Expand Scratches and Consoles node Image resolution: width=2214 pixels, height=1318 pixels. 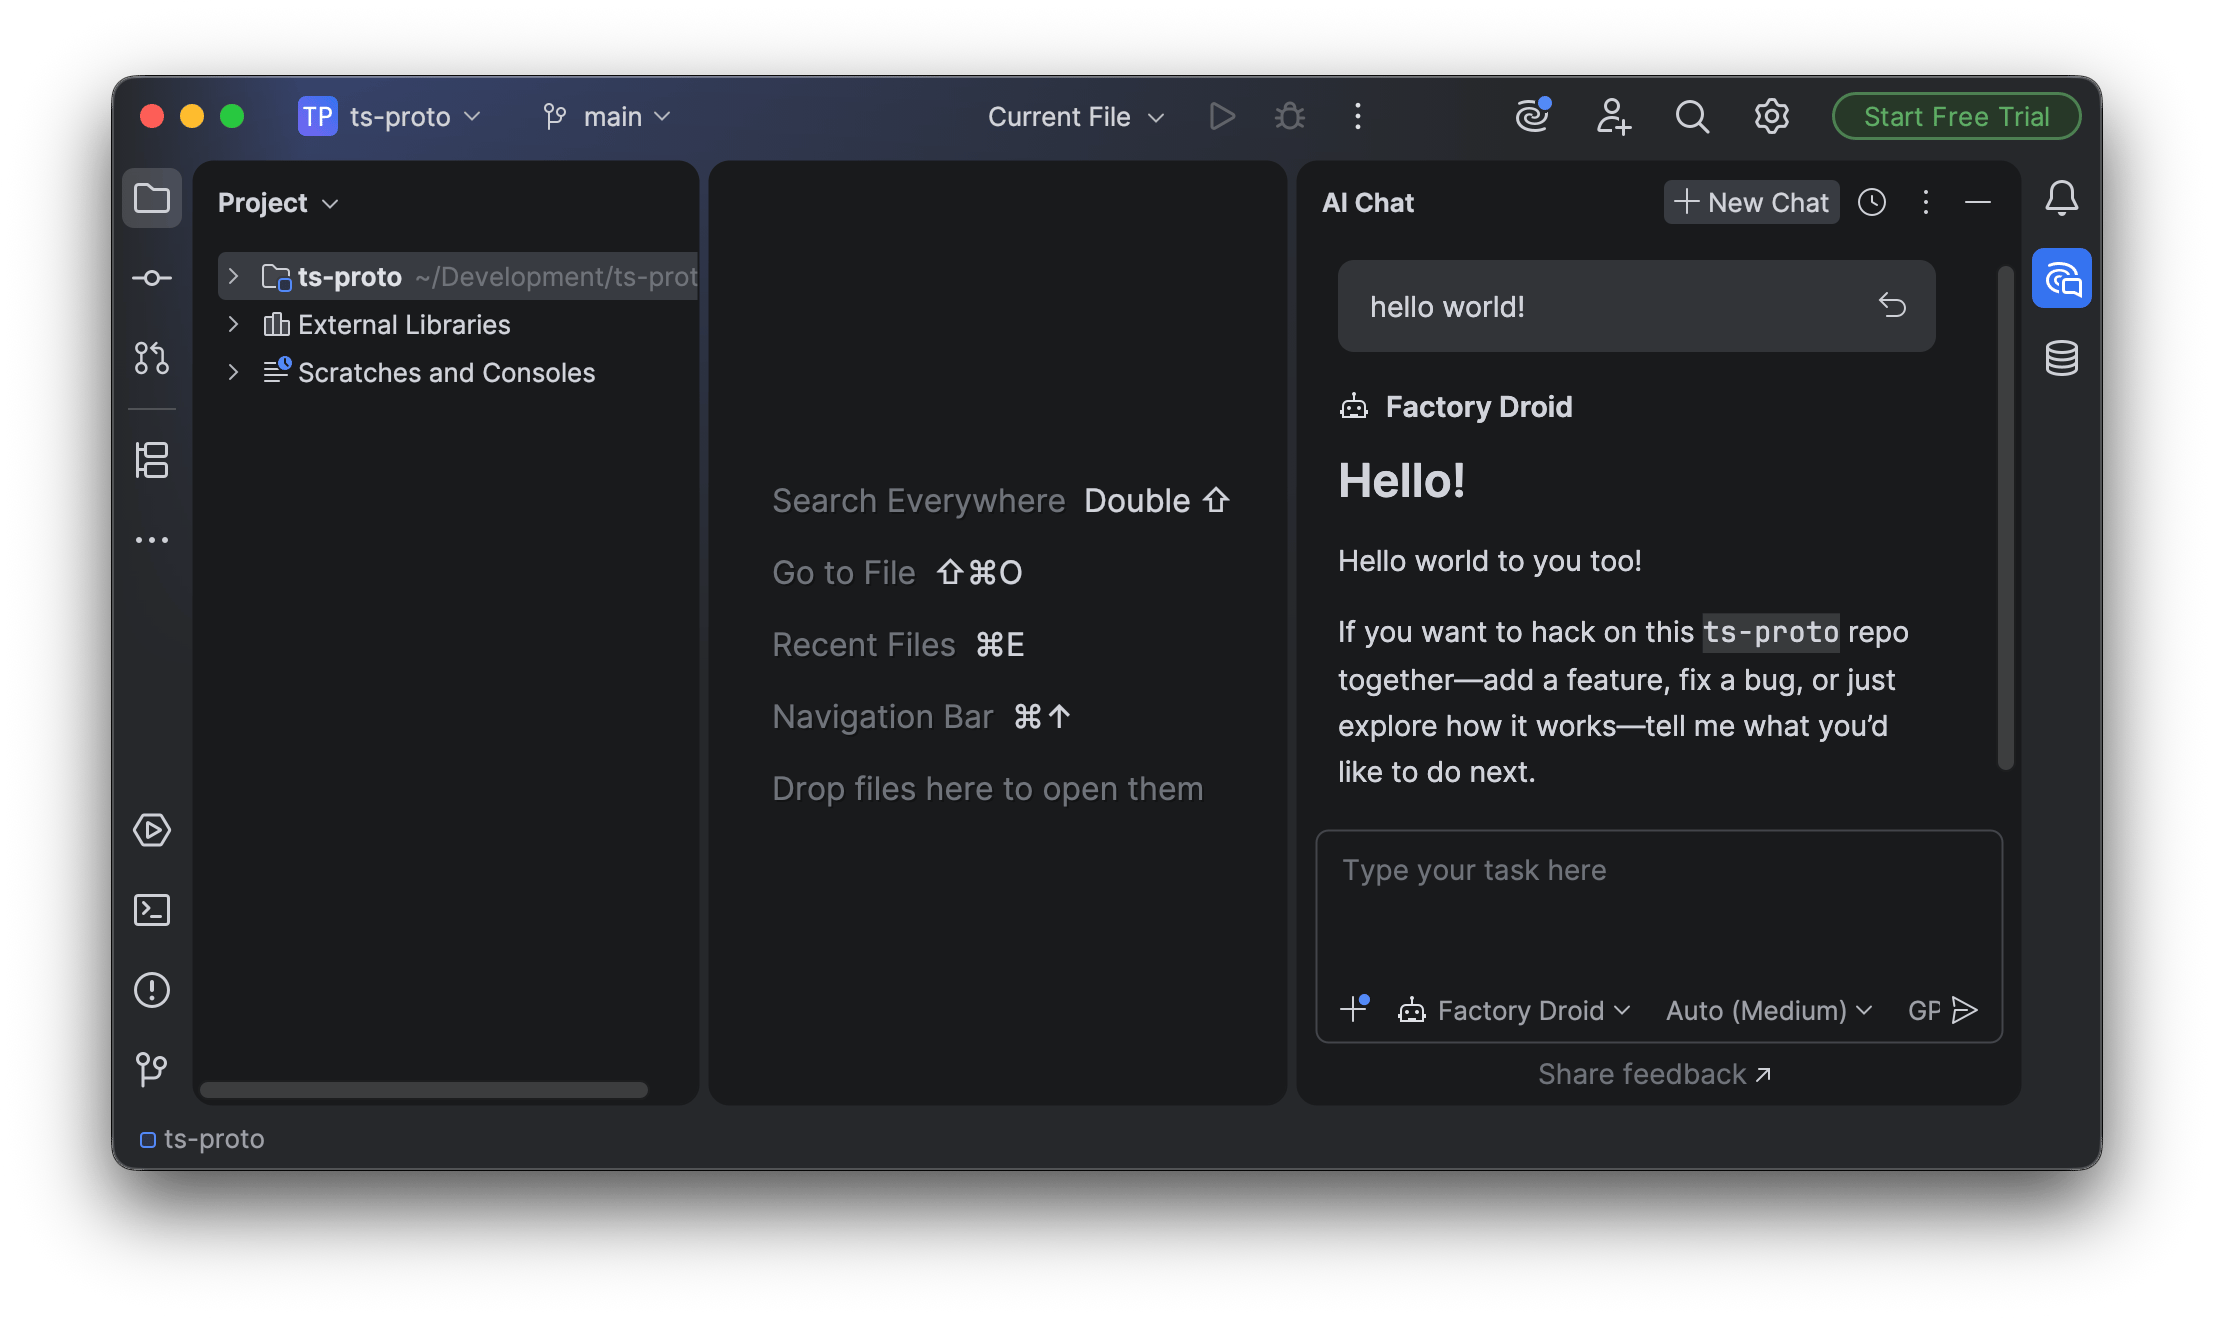click(233, 372)
